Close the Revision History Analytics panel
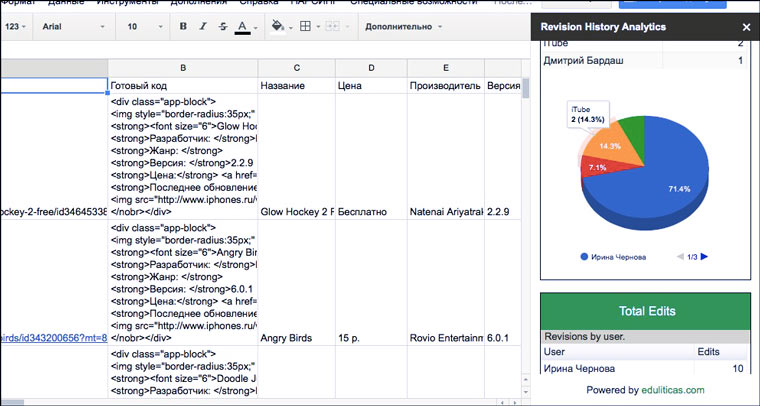 click(x=746, y=27)
